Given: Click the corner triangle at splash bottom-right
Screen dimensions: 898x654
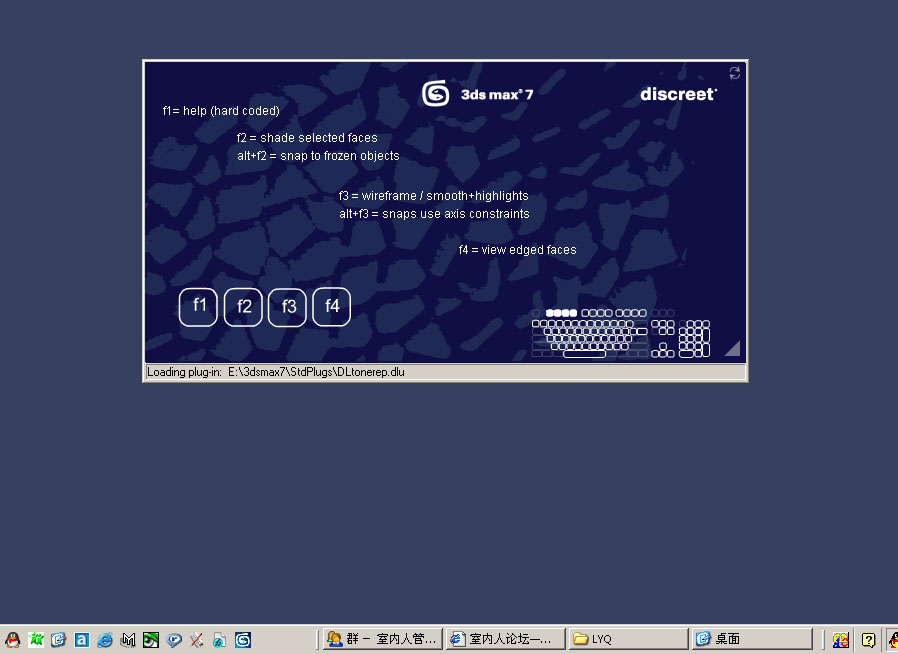Looking at the screenshot, I should (733, 349).
